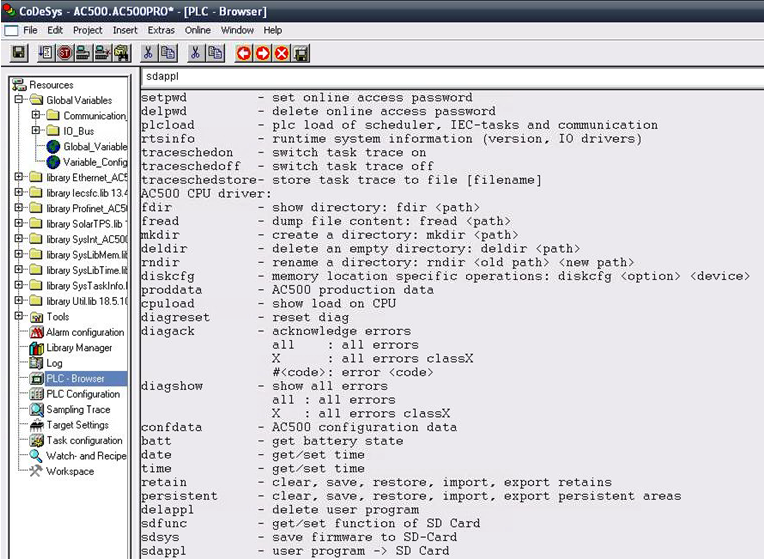Open the Alarm configuration resource
764x559 pixels.
[84, 332]
